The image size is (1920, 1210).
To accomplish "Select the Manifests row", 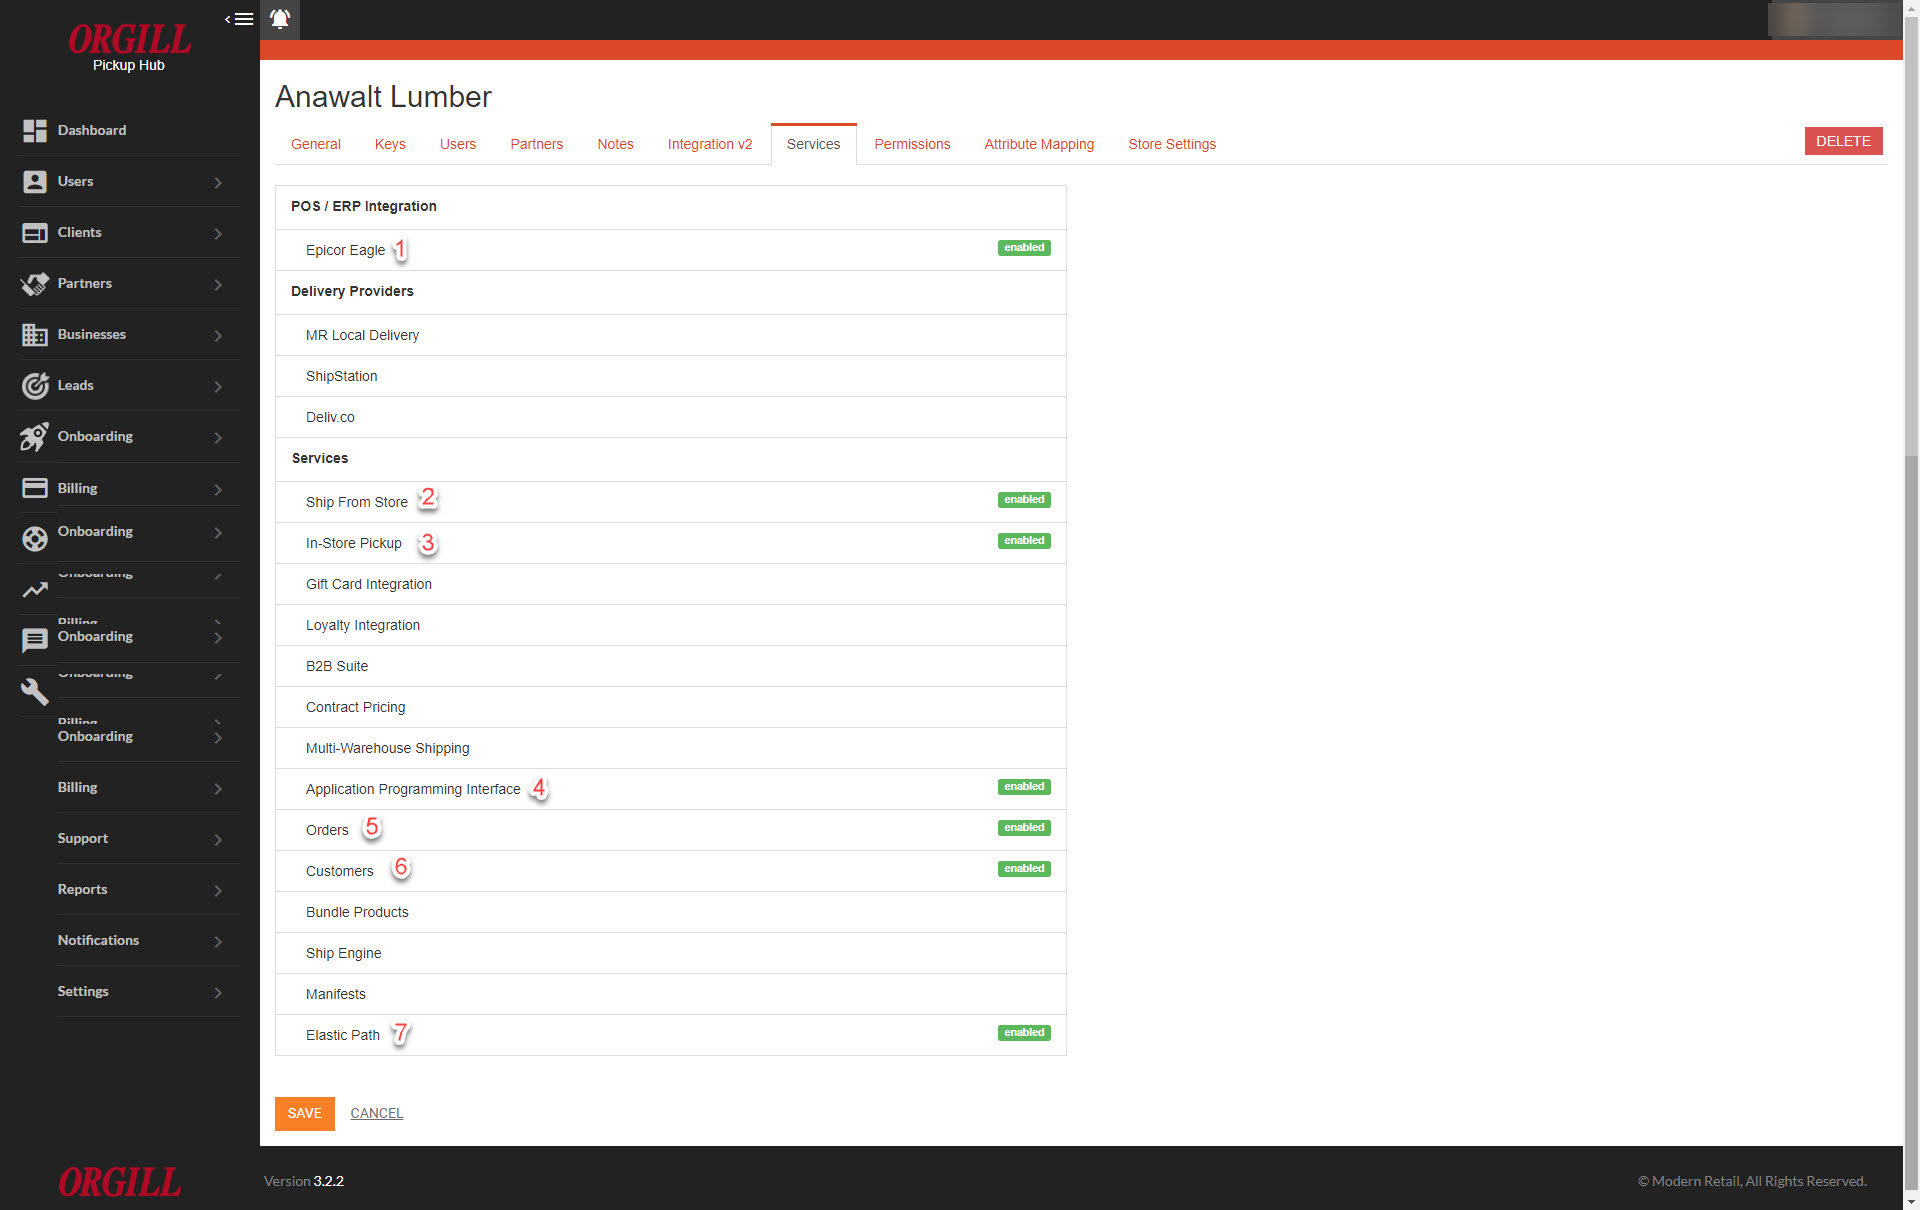I will [x=671, y=994].
